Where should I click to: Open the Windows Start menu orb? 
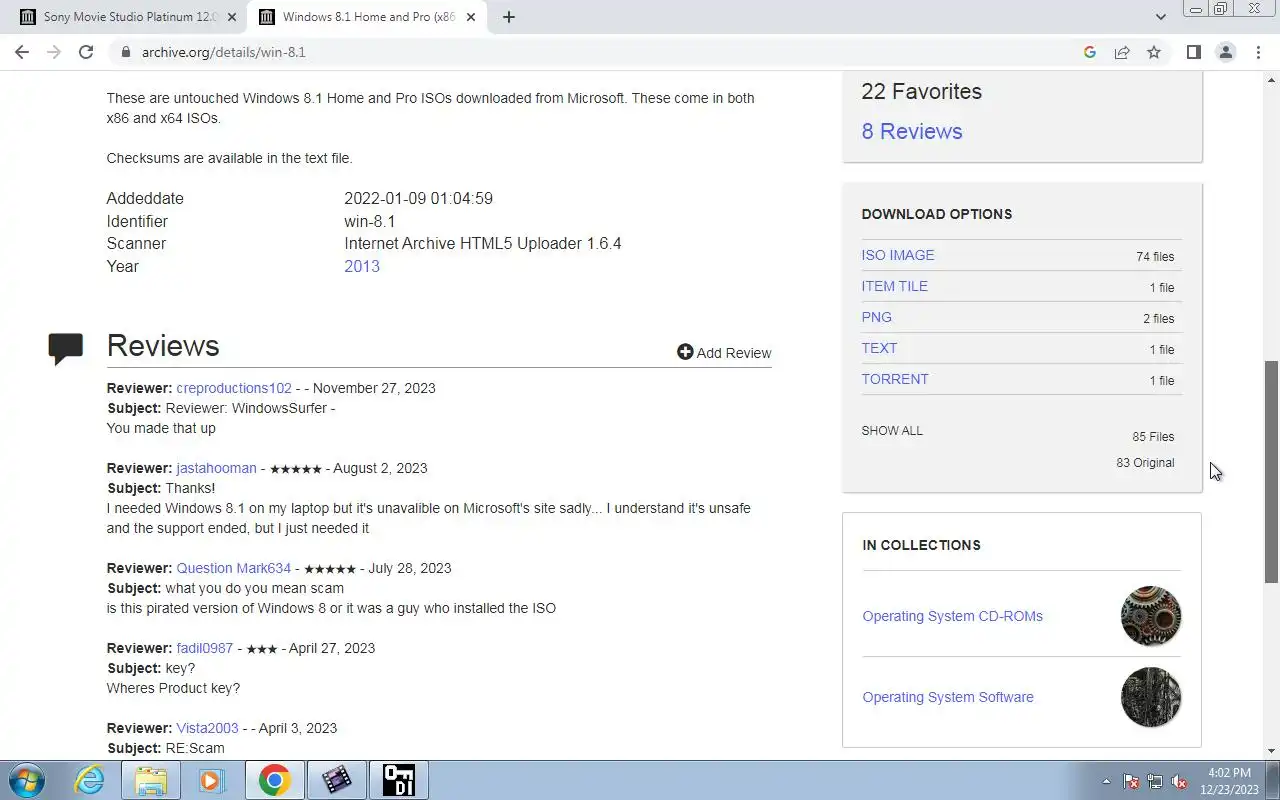click(x=25, y=780)
